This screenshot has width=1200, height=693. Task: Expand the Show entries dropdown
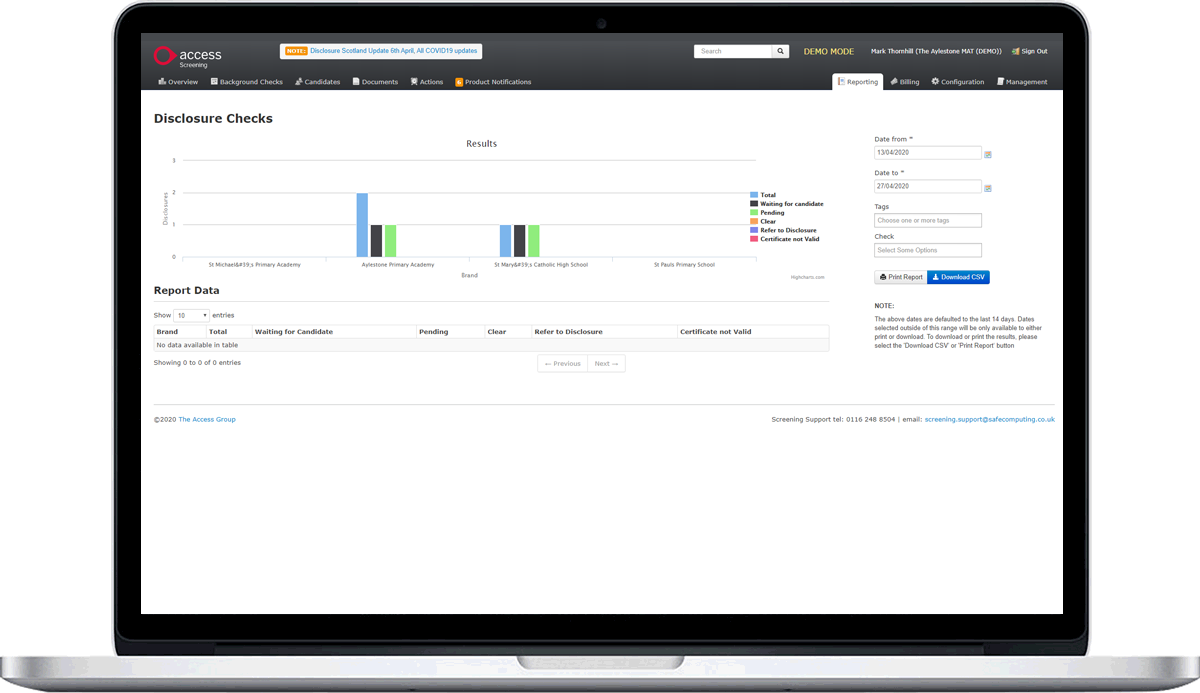point(192,315)
